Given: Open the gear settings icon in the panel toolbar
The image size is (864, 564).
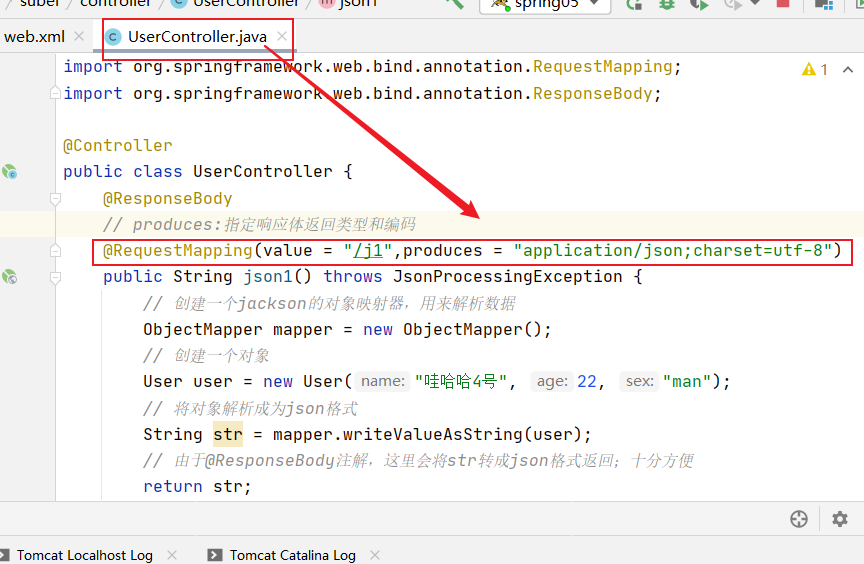Looking at the screenshot, I should [840, 519].
